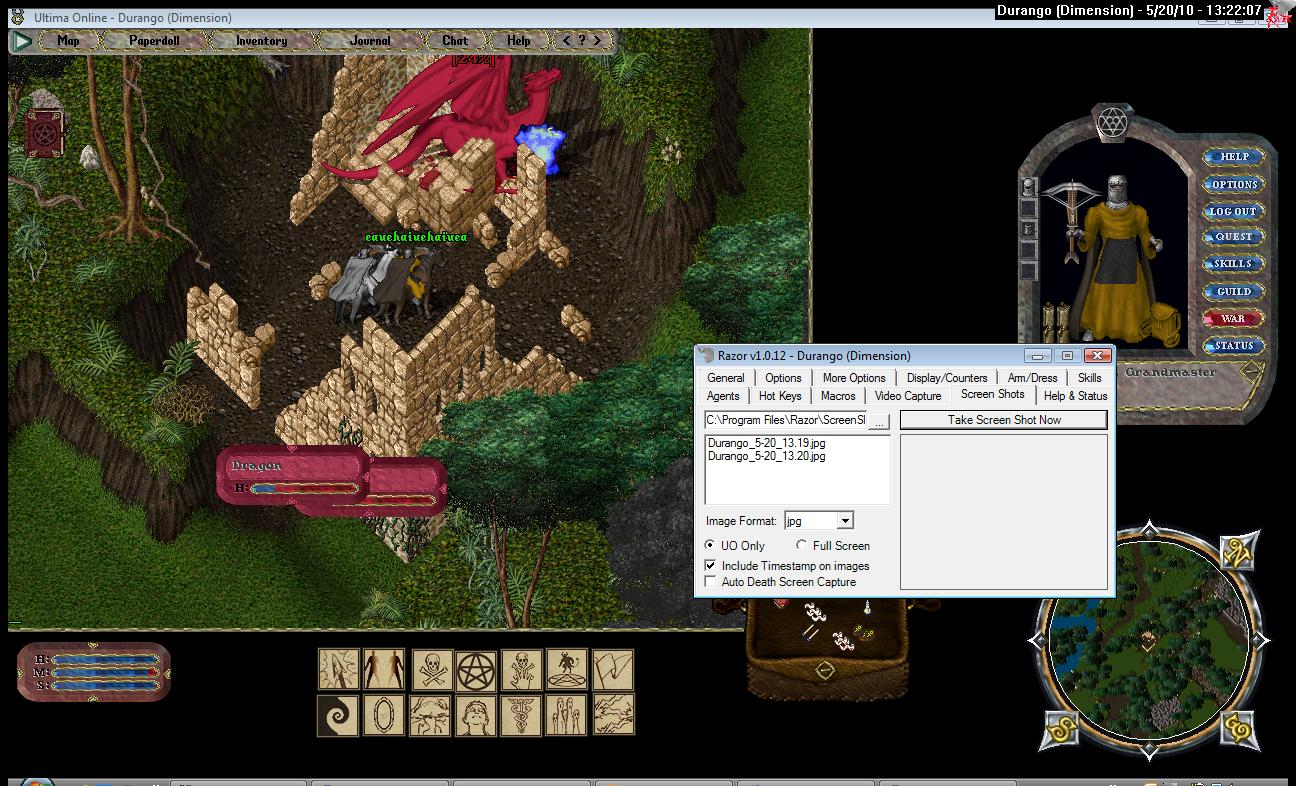
Task: Click the LOG OUT button on paperdoll
Action: (1234, 212)
